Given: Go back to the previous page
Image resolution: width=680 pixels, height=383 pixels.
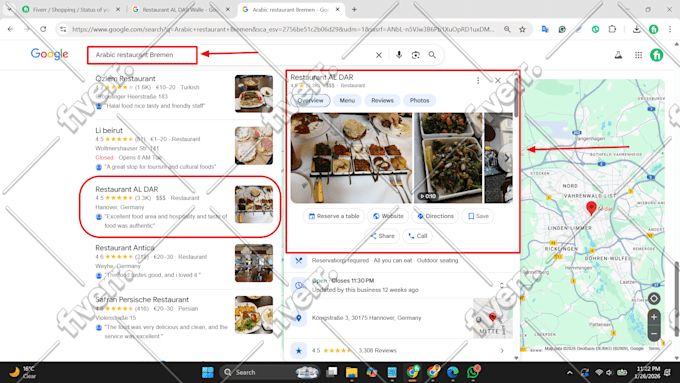Looking at the screenshot, I should (x=11, y=29).
